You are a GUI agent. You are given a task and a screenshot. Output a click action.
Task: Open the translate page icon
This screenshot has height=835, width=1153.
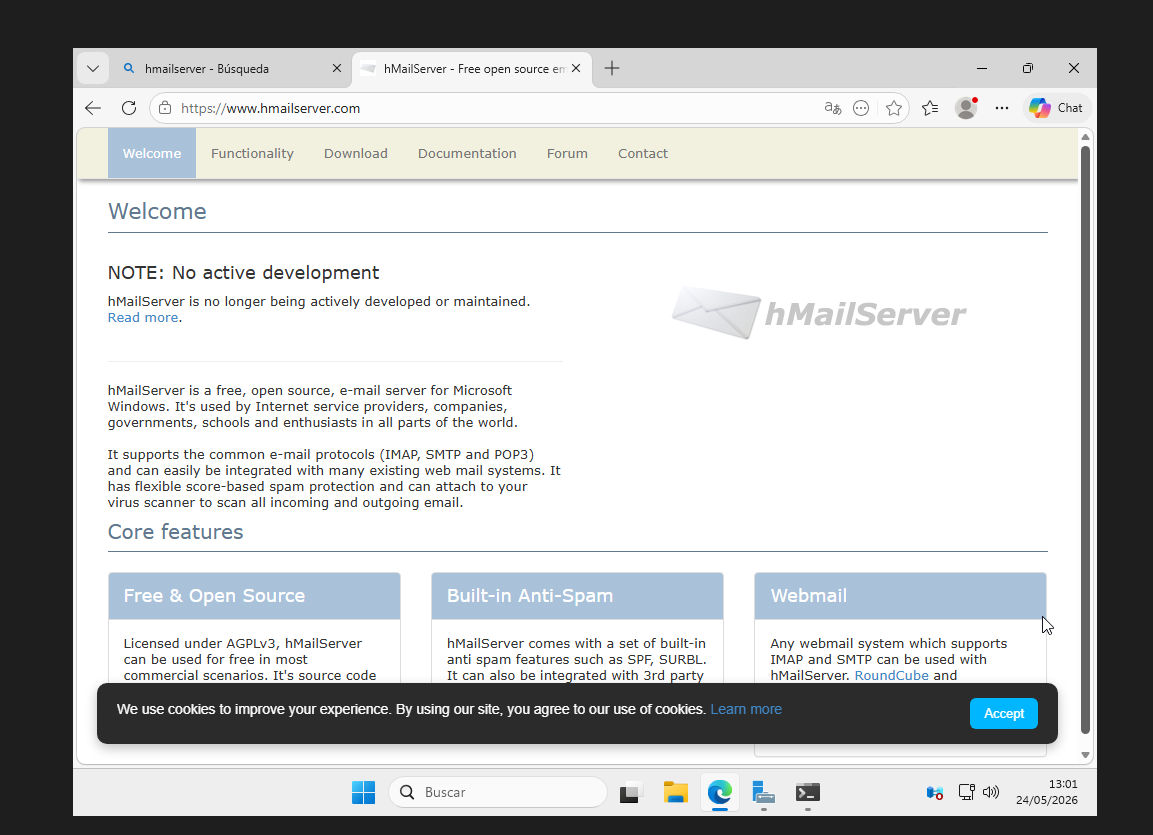point(832,108)
